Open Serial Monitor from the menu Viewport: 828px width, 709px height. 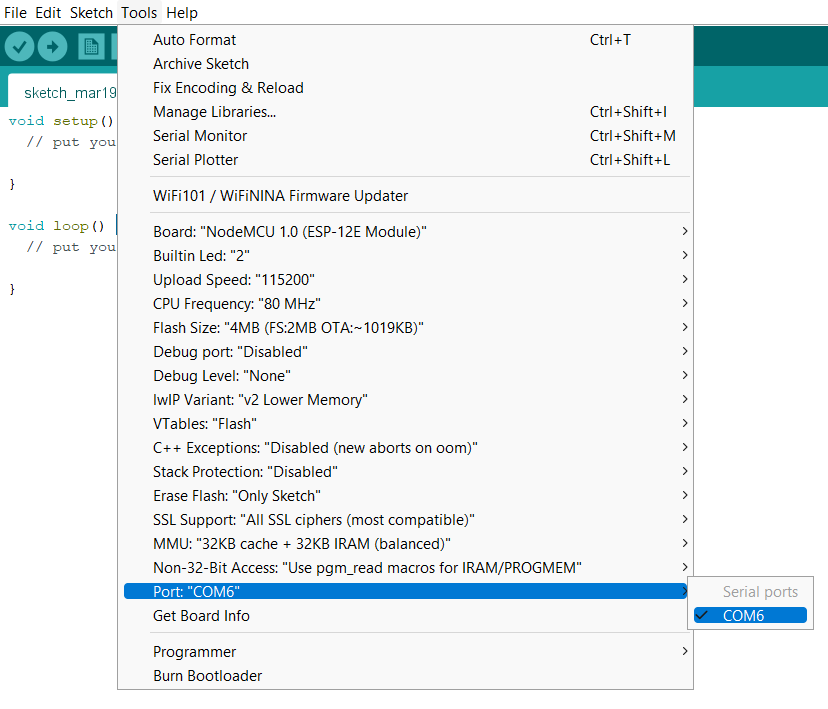click(200, 136)
